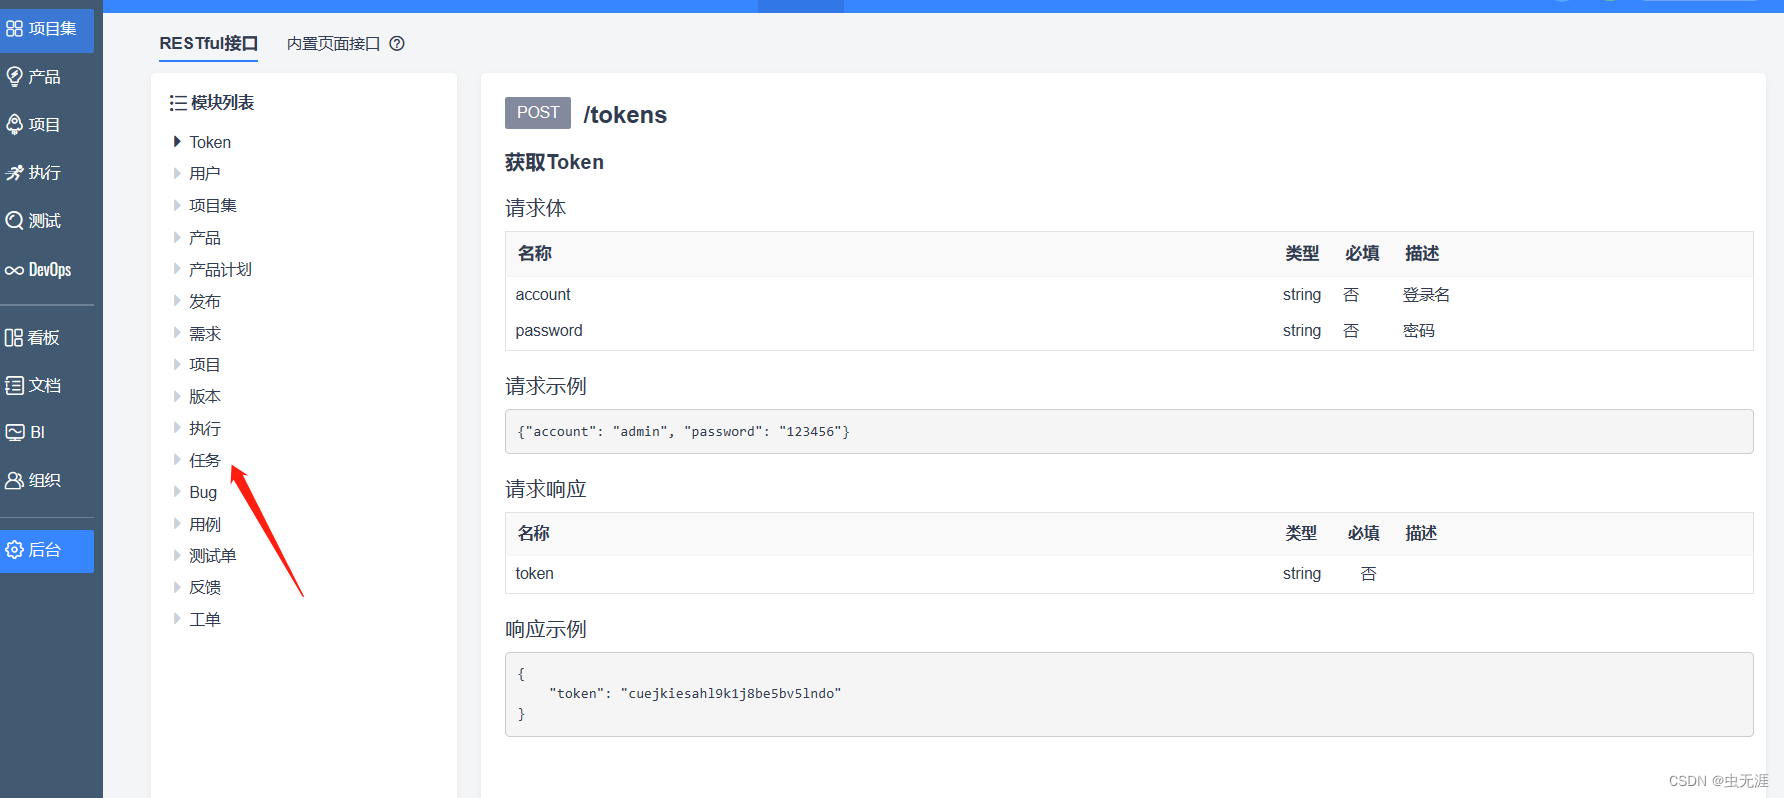Expand the 需求 module arrow
The image size is (1784, 798).
(177, 333)
